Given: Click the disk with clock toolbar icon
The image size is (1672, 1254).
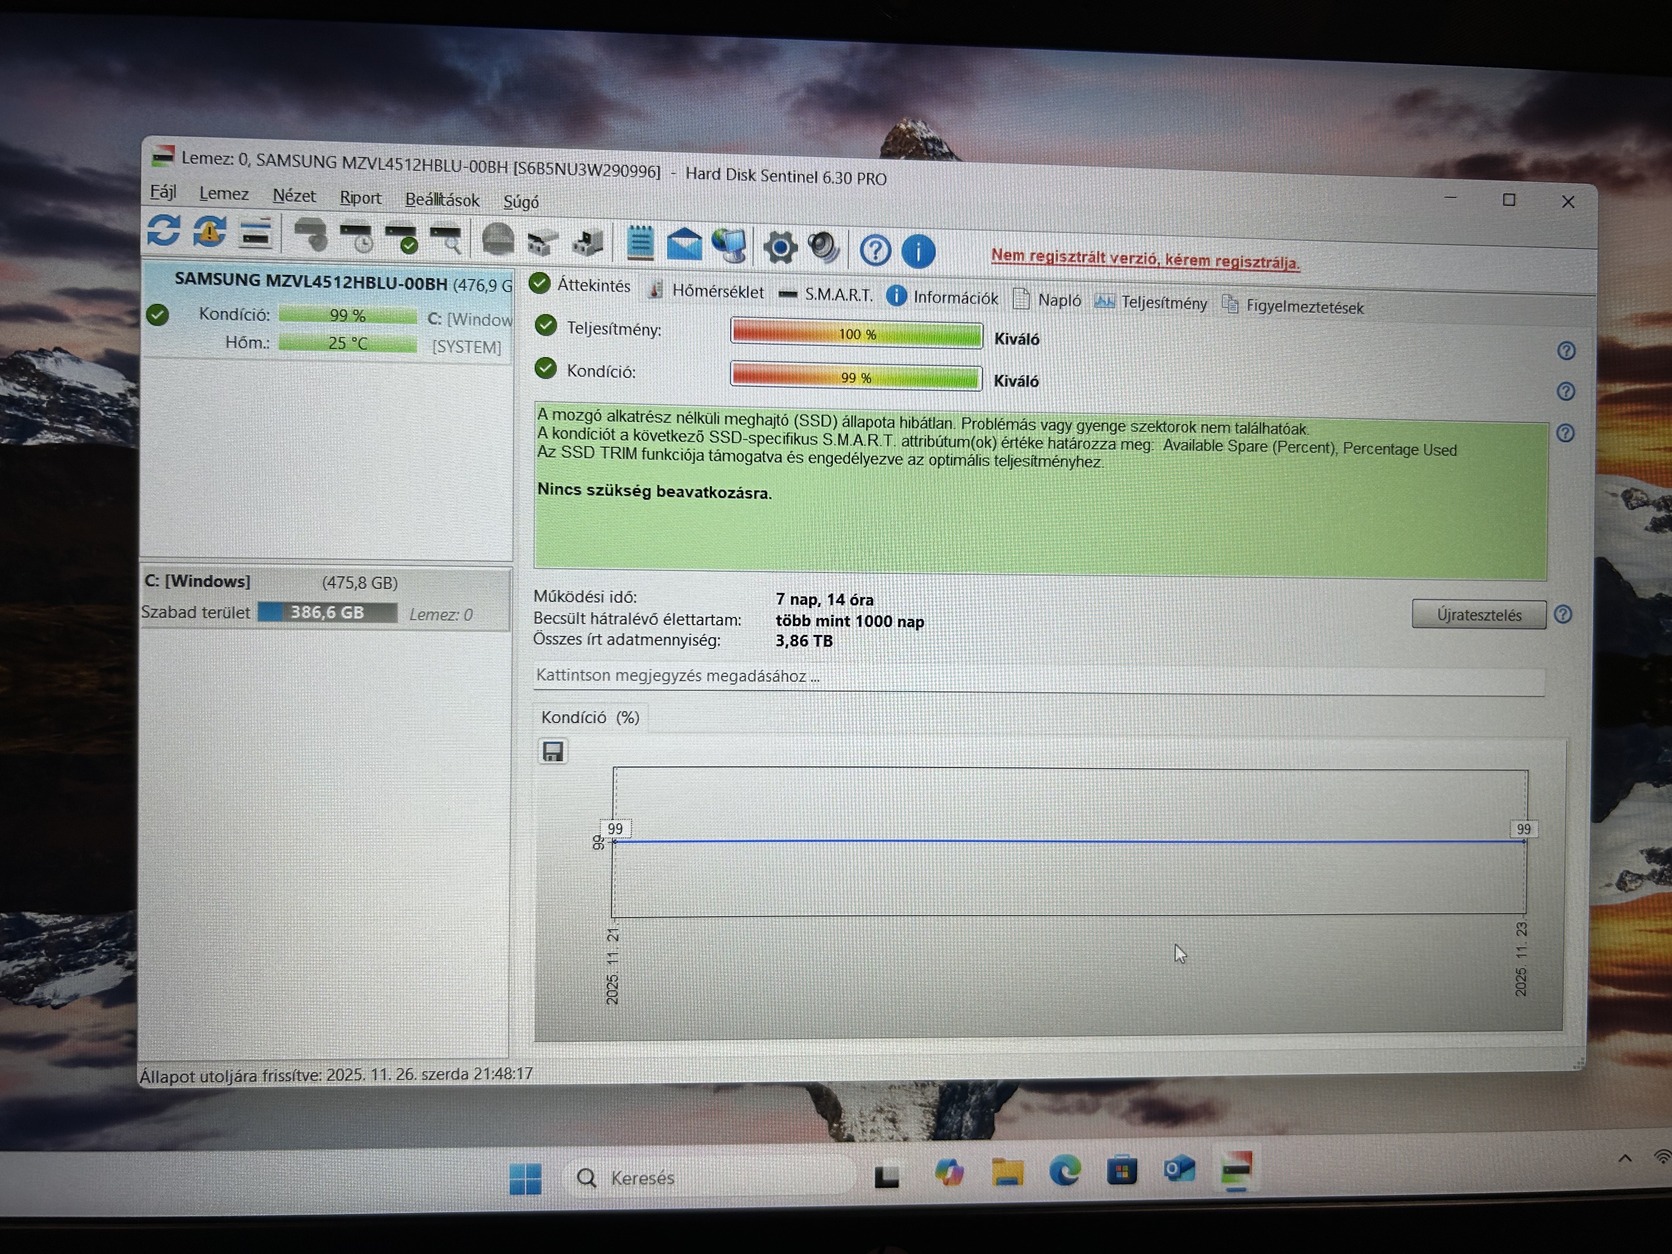Looking at the screenshot, I should (356, 237).
